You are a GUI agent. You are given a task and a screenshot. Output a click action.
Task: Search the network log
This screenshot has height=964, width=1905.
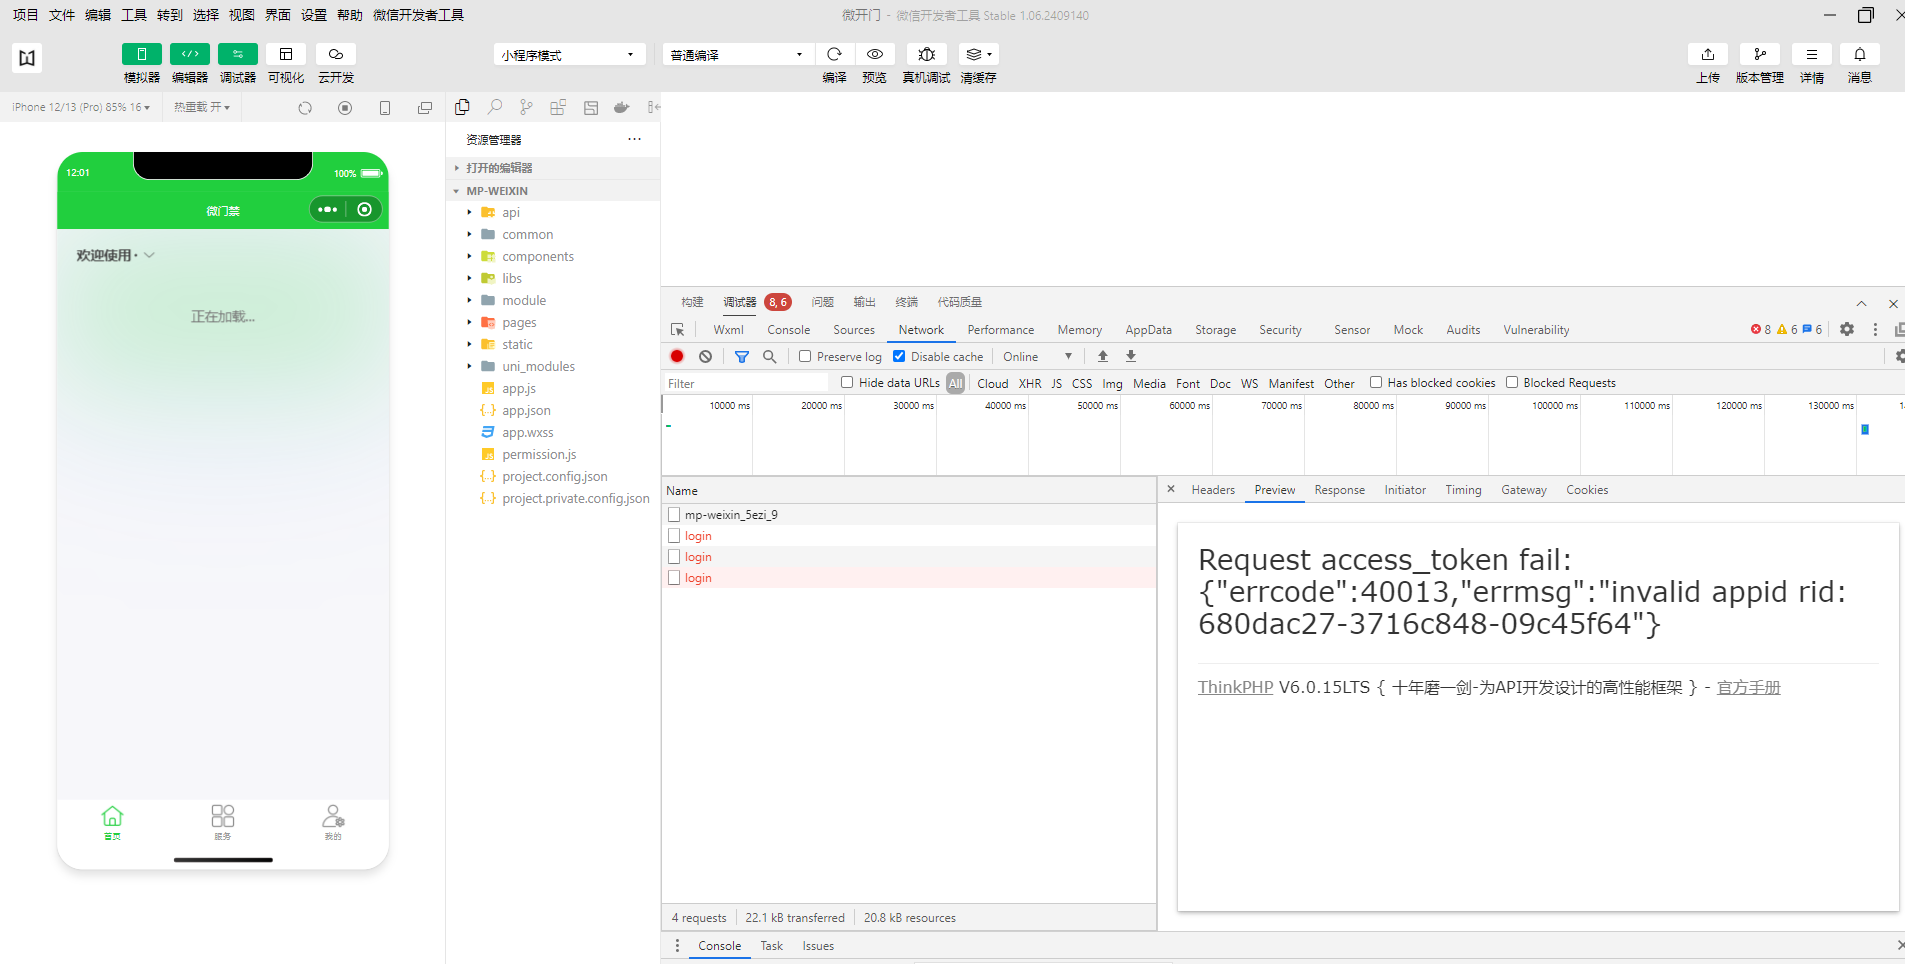(769, 356)
